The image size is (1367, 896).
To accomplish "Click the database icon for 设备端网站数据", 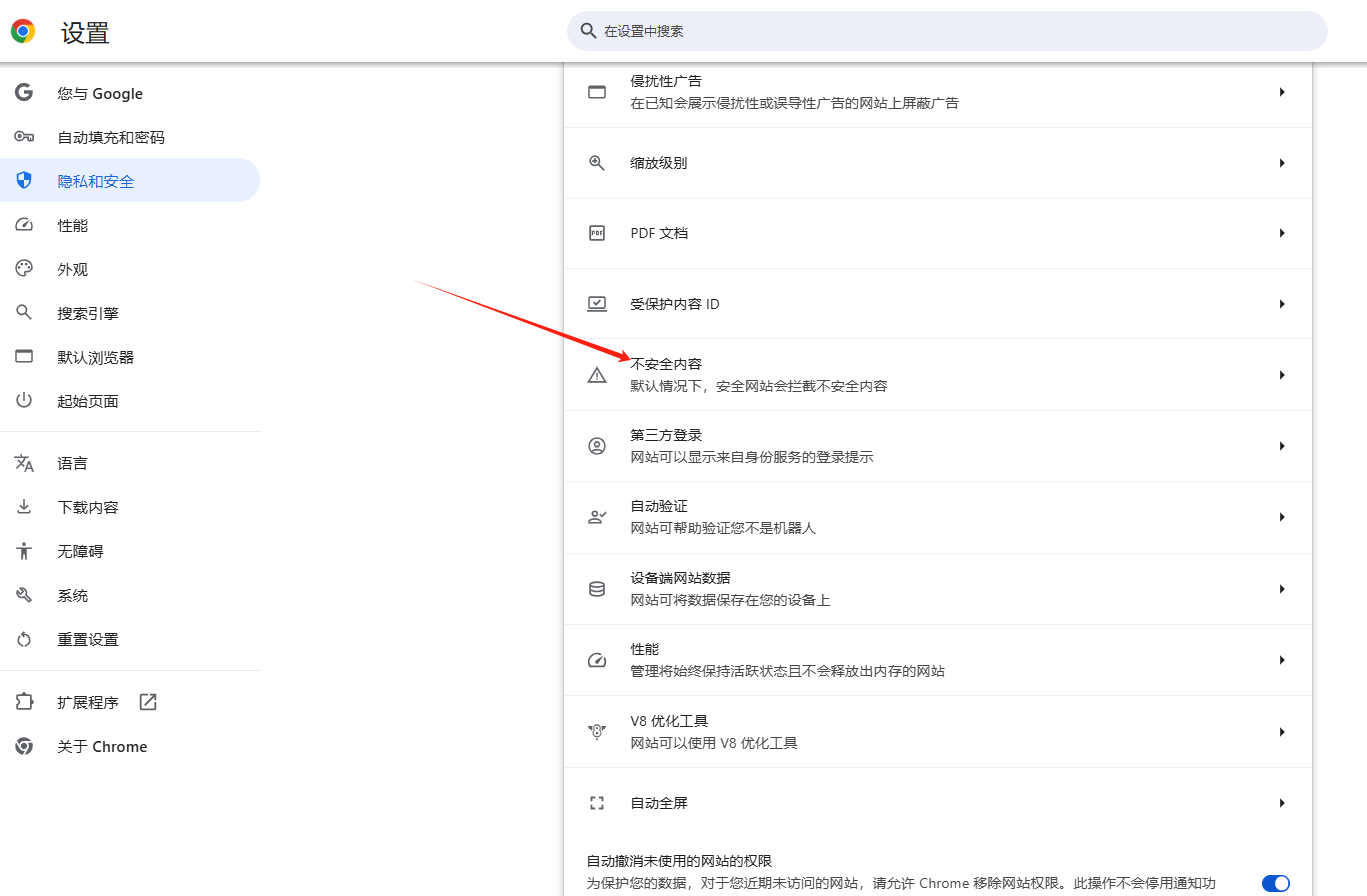I will pyautogui.click(x=597, y=589).
